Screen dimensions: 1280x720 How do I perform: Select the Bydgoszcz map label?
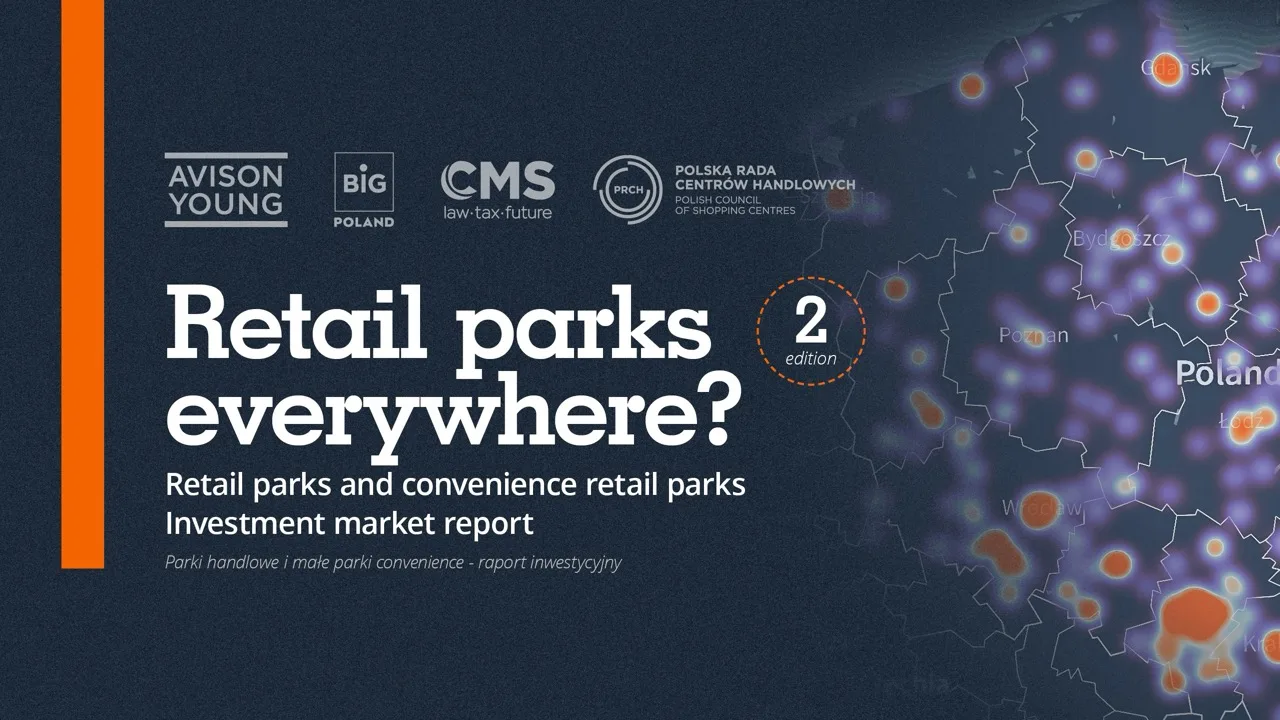pos(1120,239)
